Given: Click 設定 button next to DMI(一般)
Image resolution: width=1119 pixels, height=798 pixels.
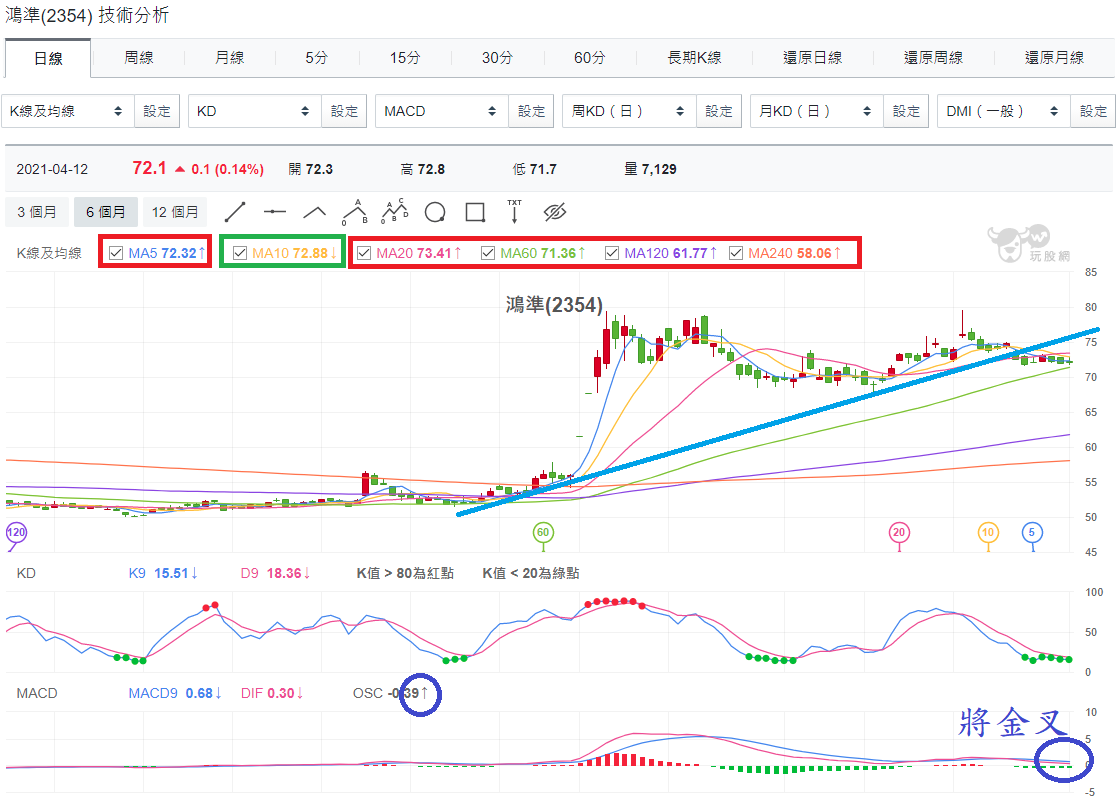Looking at the screenshot, I should pos(1093,111).
